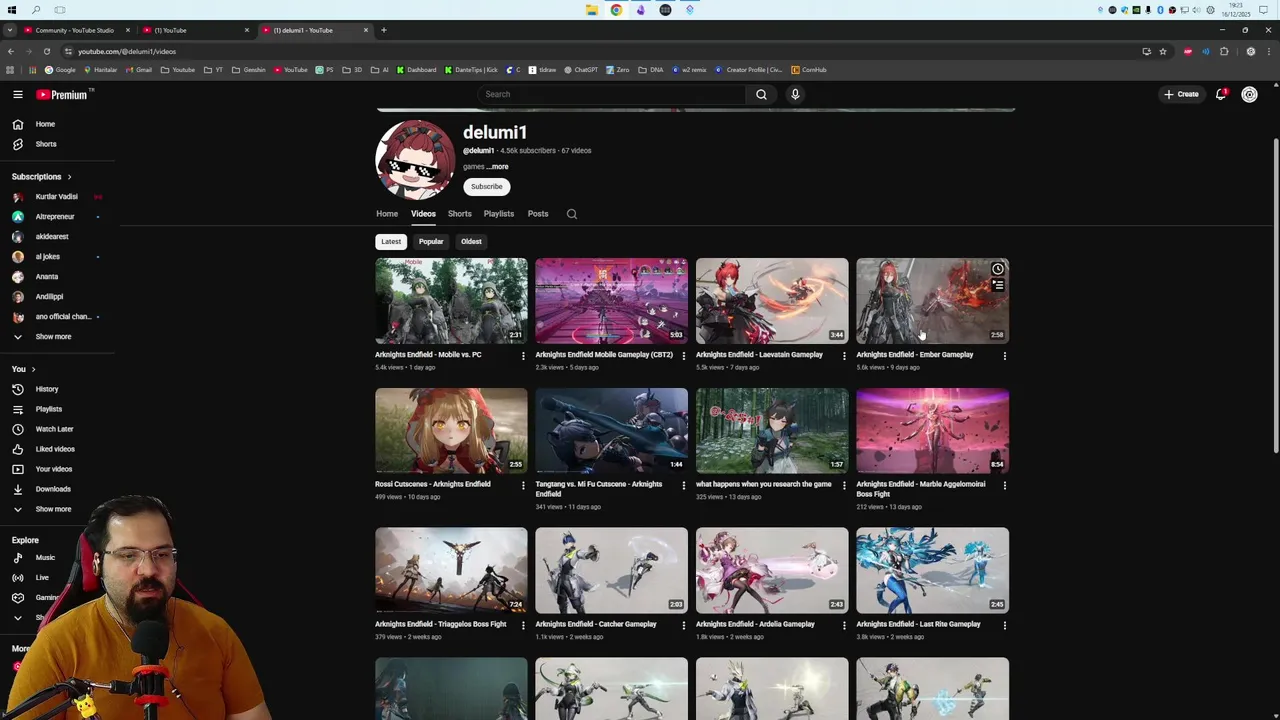The width and height of the screenshot is (1280, 720).
Task: Open the notifications bell
Action: coord(1221,94)
